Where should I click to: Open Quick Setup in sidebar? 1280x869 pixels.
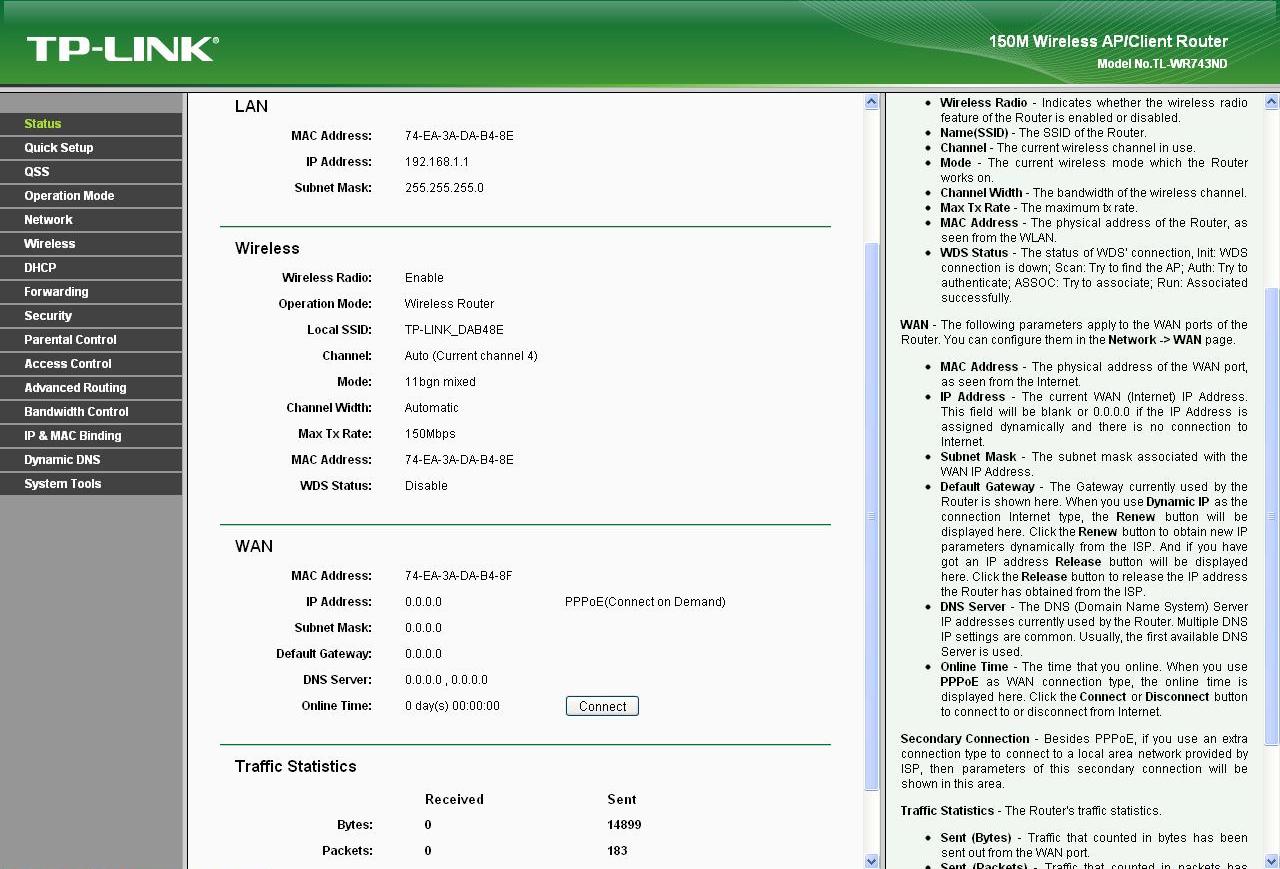pos(91,148)
